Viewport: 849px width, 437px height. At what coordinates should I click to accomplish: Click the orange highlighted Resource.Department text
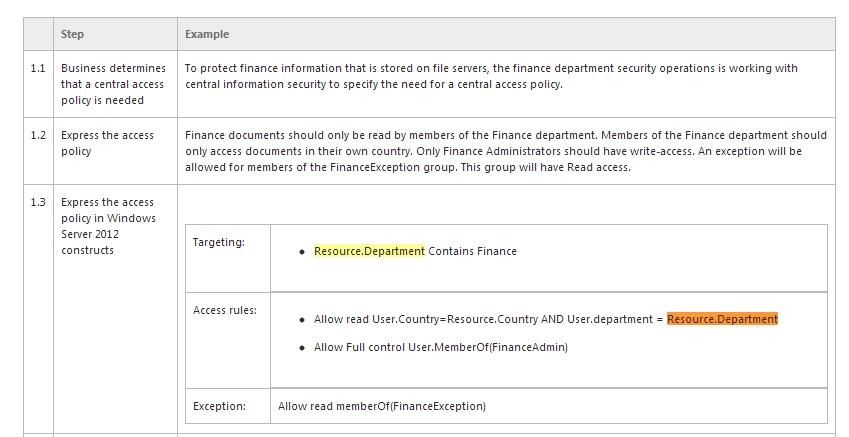pyautogui.click(x=722, y=319)
